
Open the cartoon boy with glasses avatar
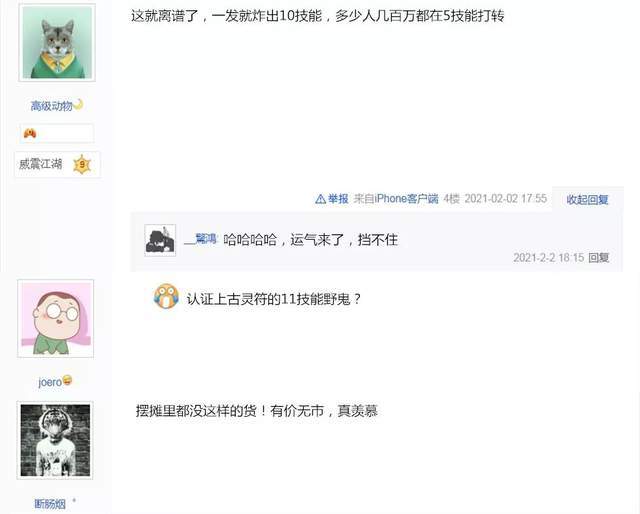56,318
